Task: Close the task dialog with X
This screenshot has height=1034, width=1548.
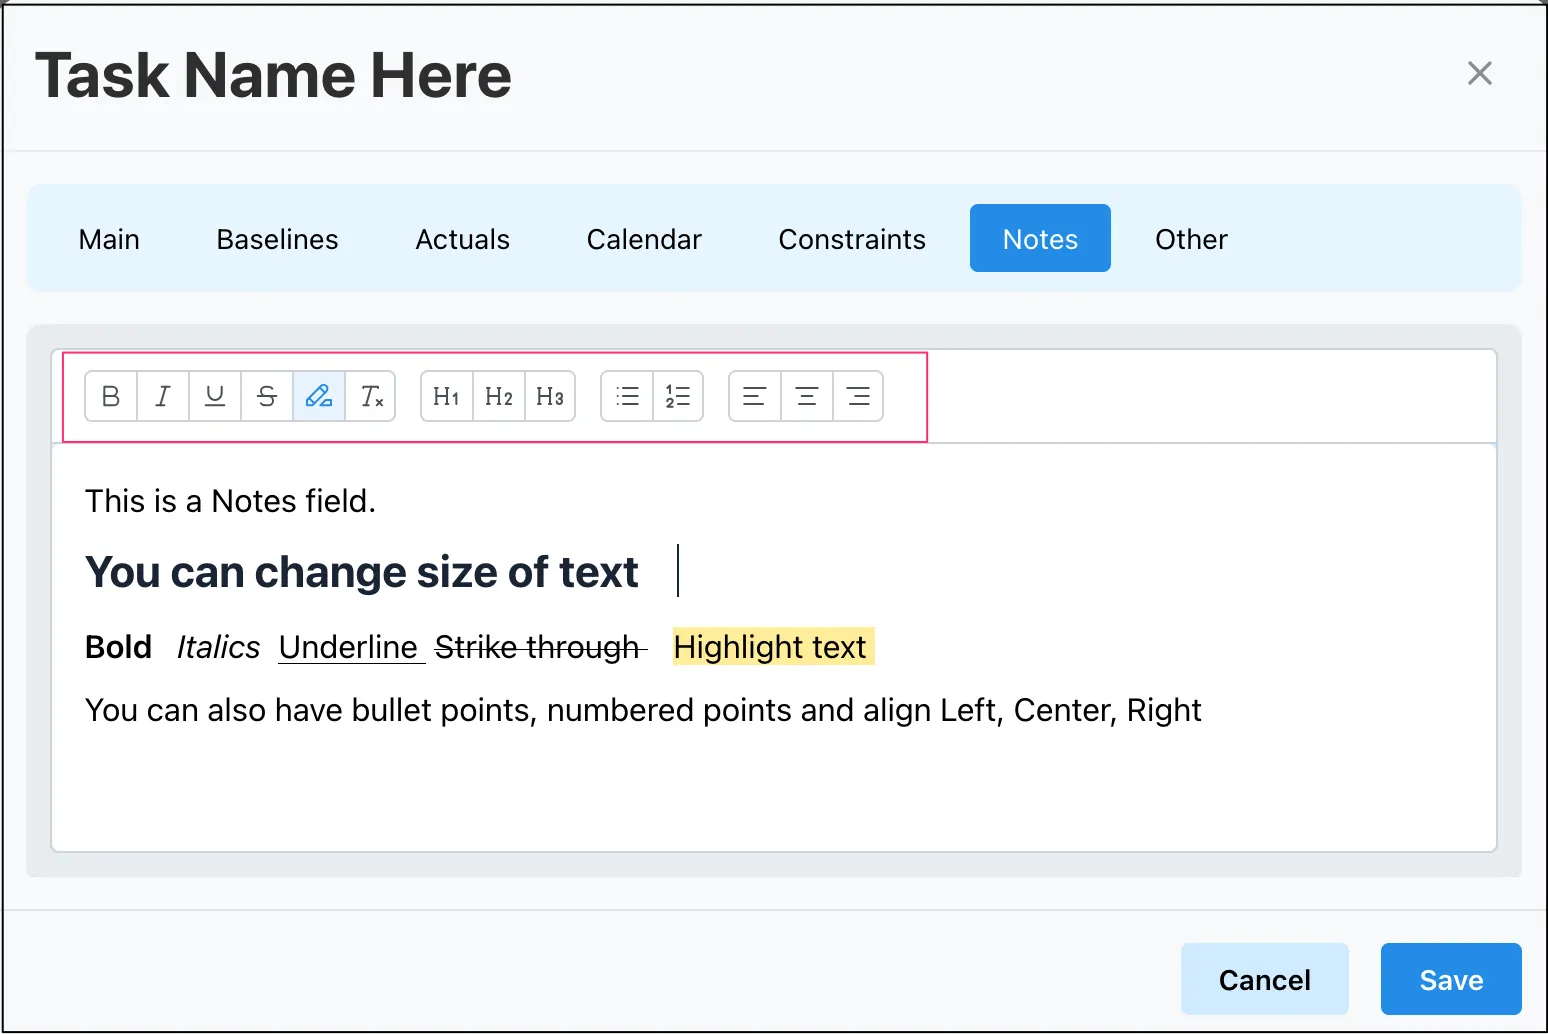Action: tap(1479, 73)
